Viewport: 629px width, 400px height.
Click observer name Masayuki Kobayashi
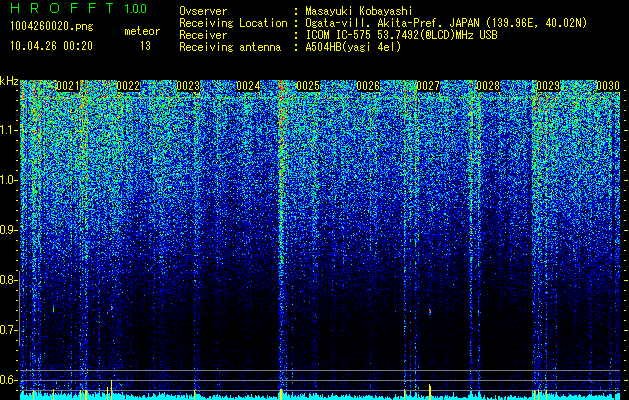[358, 11]
